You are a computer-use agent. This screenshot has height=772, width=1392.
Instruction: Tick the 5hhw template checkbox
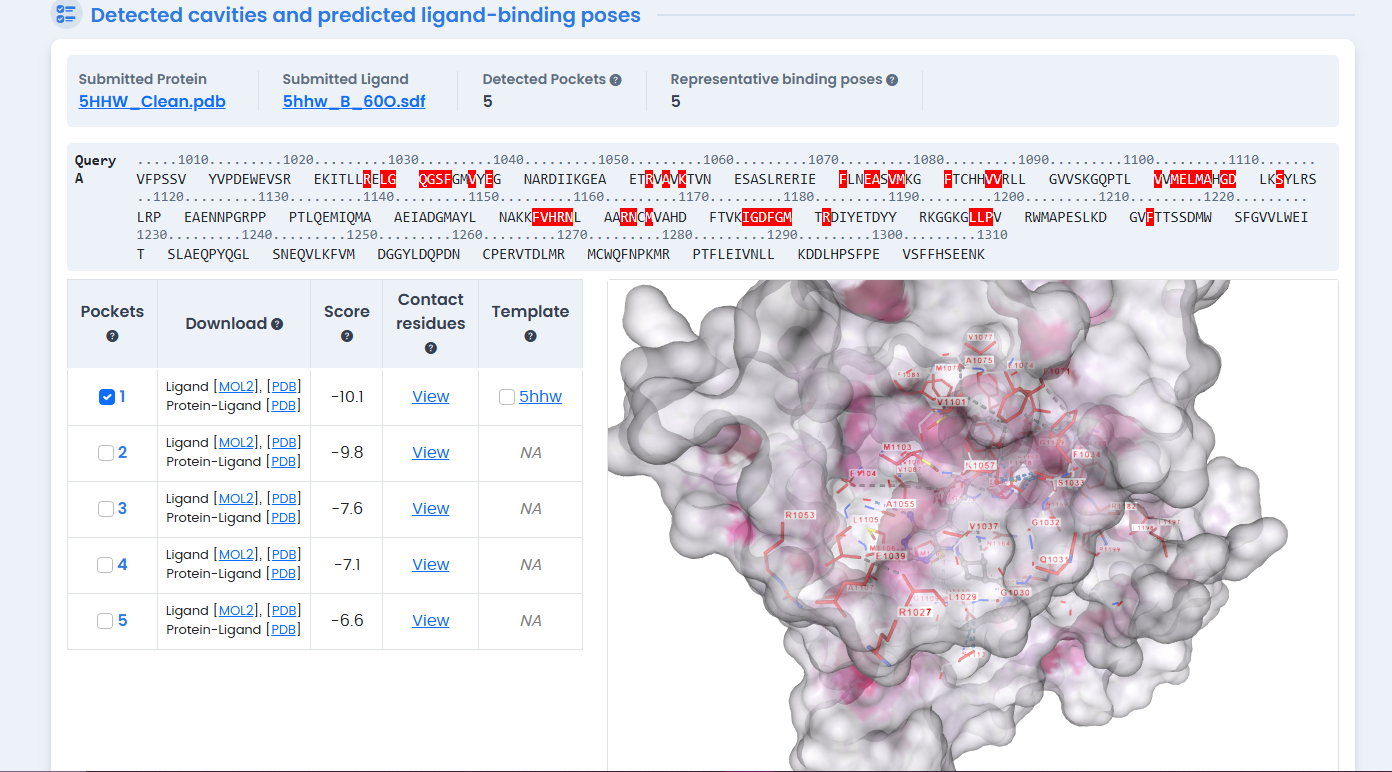(x=507, y=397)
